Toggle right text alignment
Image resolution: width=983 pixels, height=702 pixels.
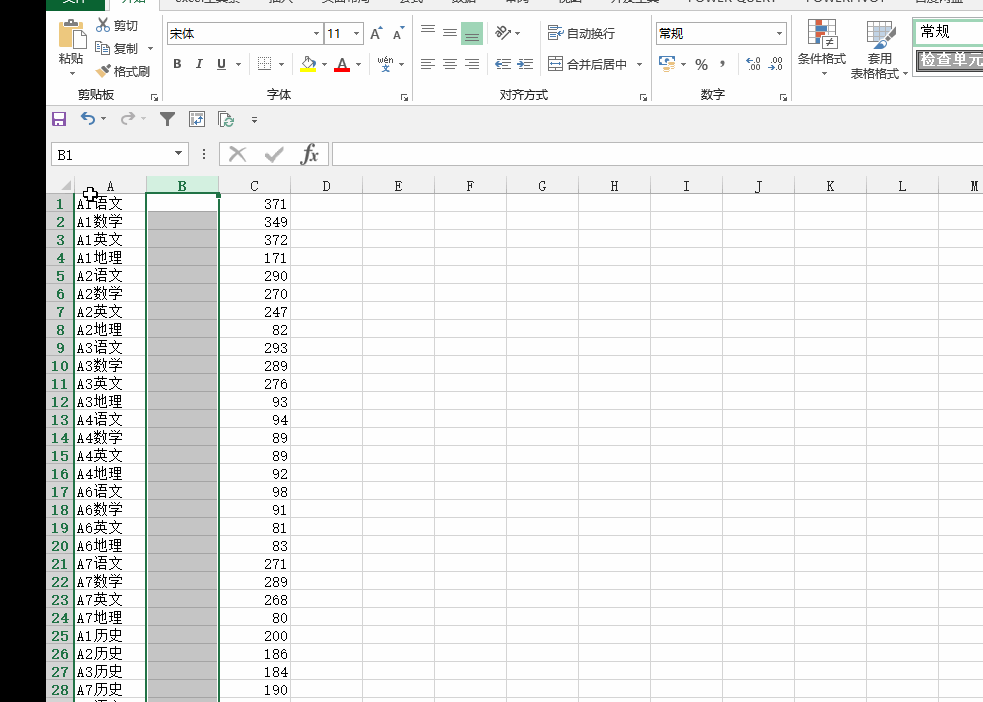pos(471,64)
